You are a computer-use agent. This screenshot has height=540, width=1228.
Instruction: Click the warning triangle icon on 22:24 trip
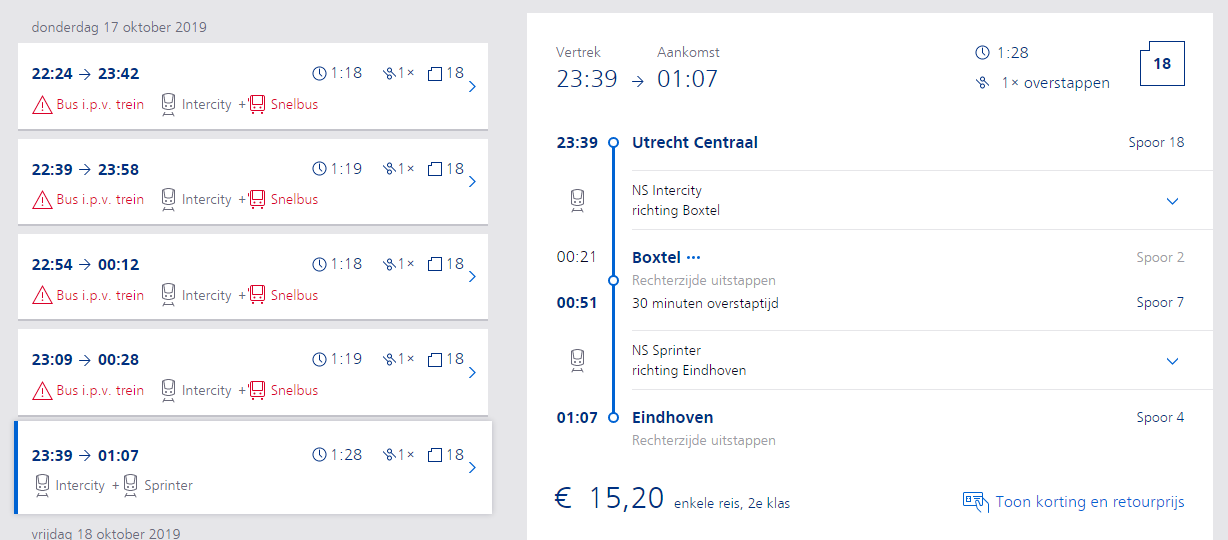[x=42, y=104]
